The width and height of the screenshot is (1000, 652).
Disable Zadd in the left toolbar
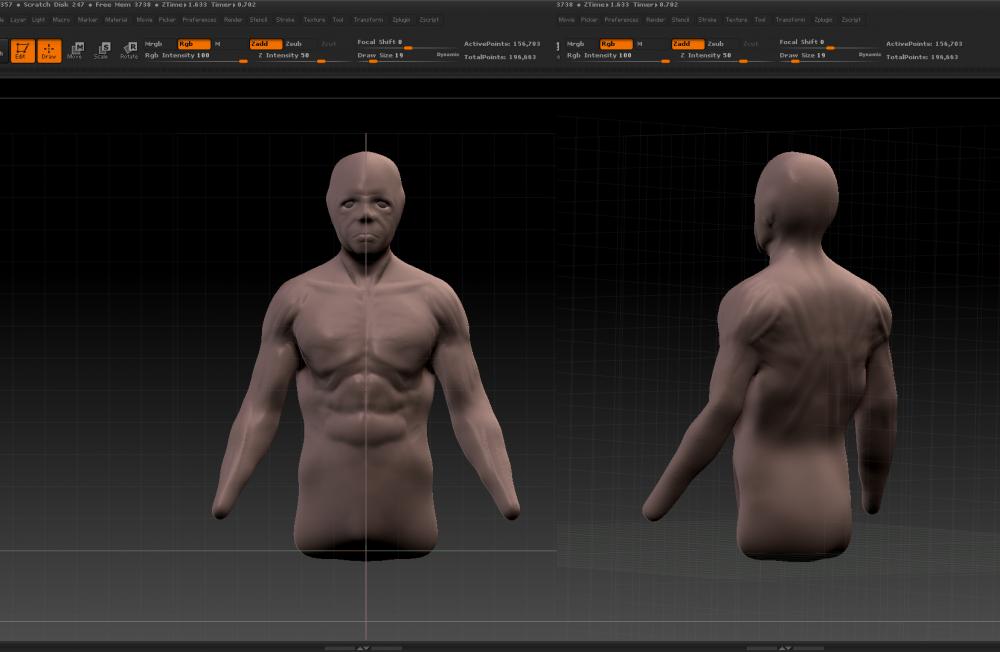click(x=265, y=44)
